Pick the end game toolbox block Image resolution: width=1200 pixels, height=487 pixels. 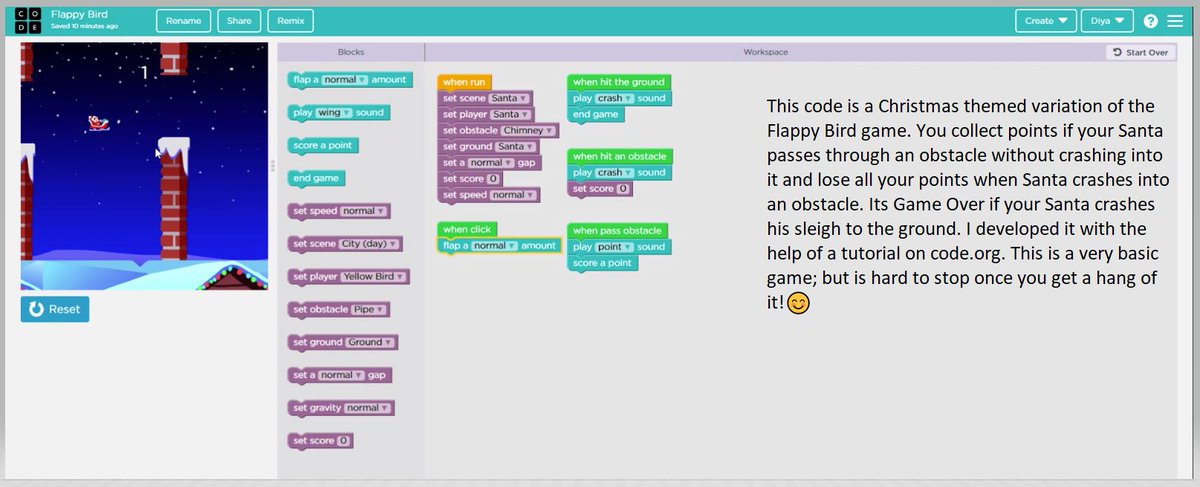click(x=314, y=179)
